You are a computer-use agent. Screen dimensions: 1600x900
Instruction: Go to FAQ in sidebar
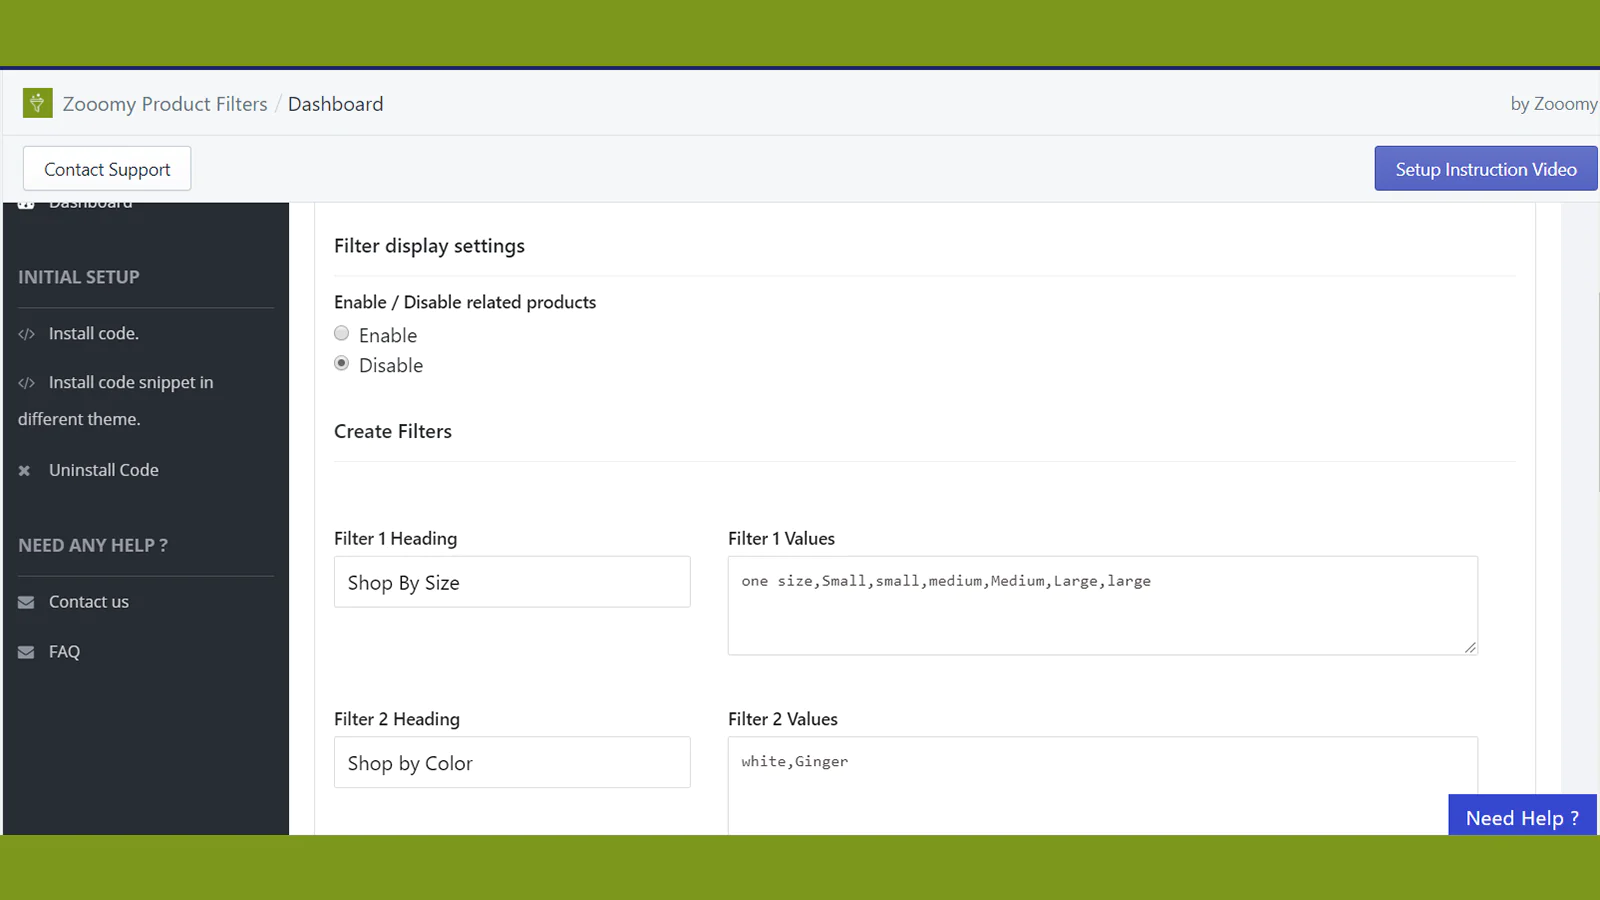(64, 652)
